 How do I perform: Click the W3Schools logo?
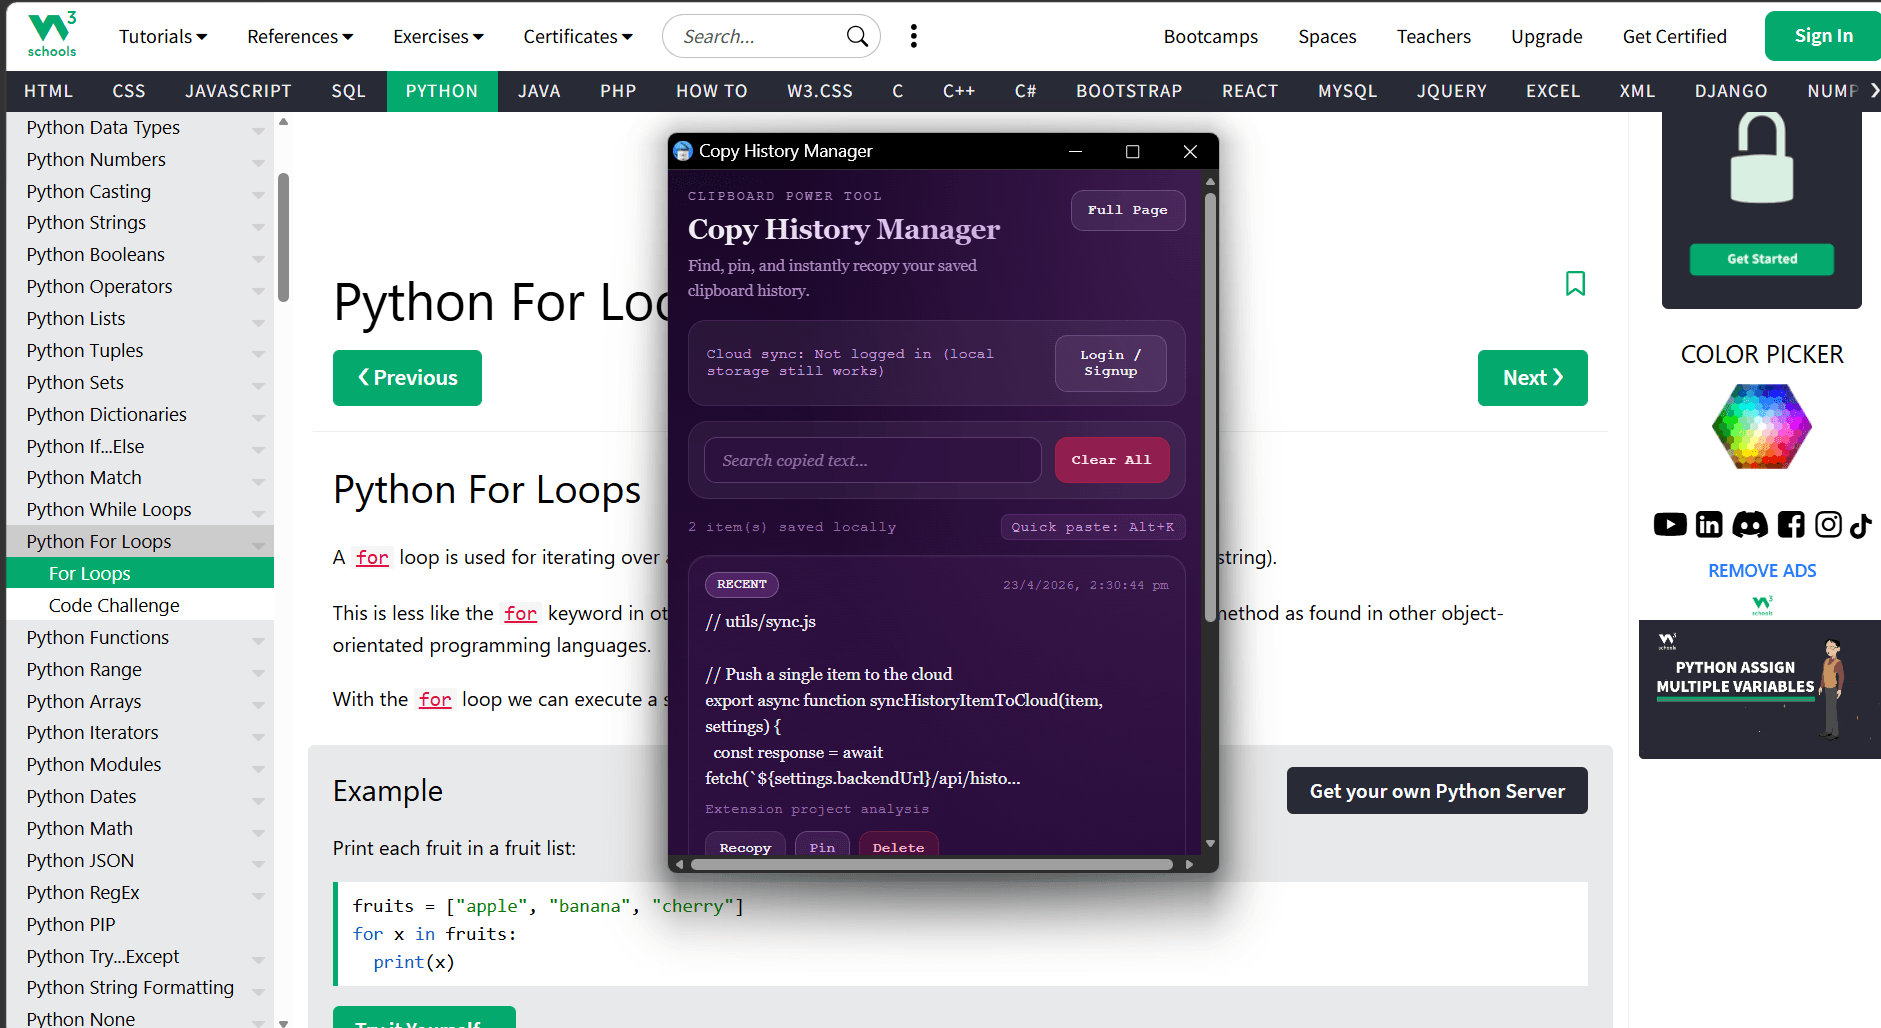point(52,35)
